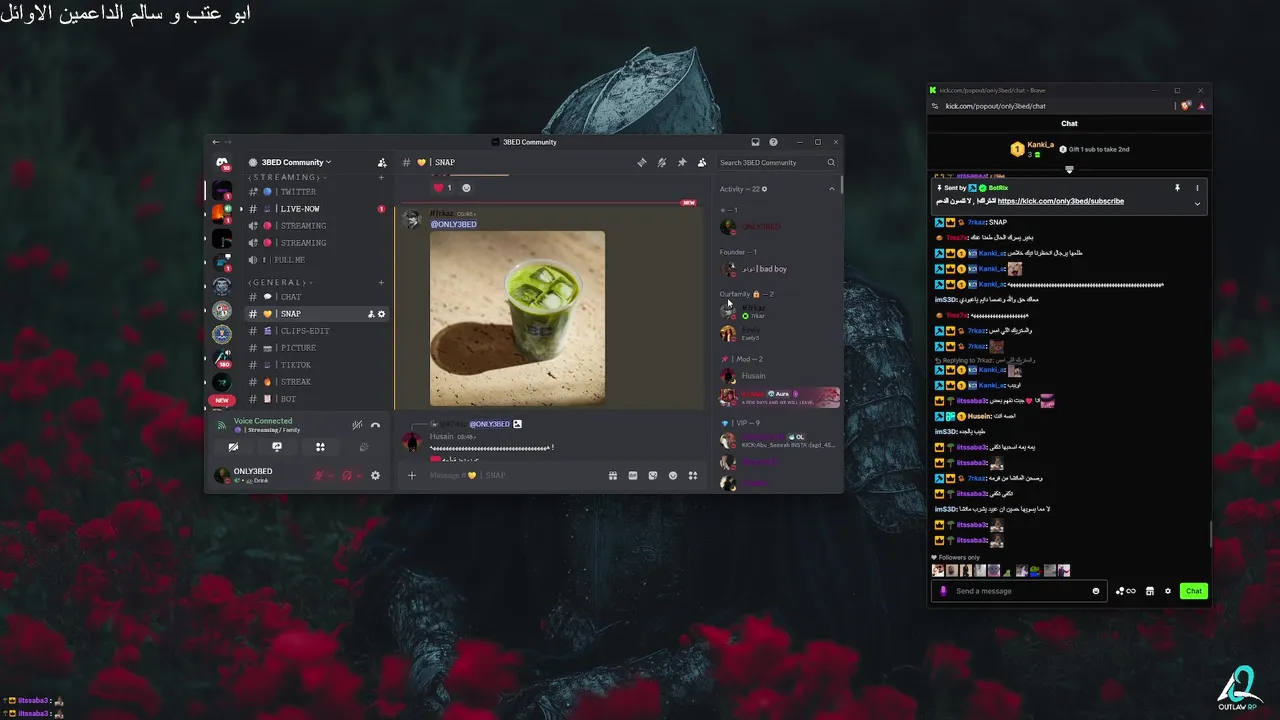Viewport: 1280px width, 720px height.
Task: Undeafen headphones in user panel
Action: pos(347,476)
